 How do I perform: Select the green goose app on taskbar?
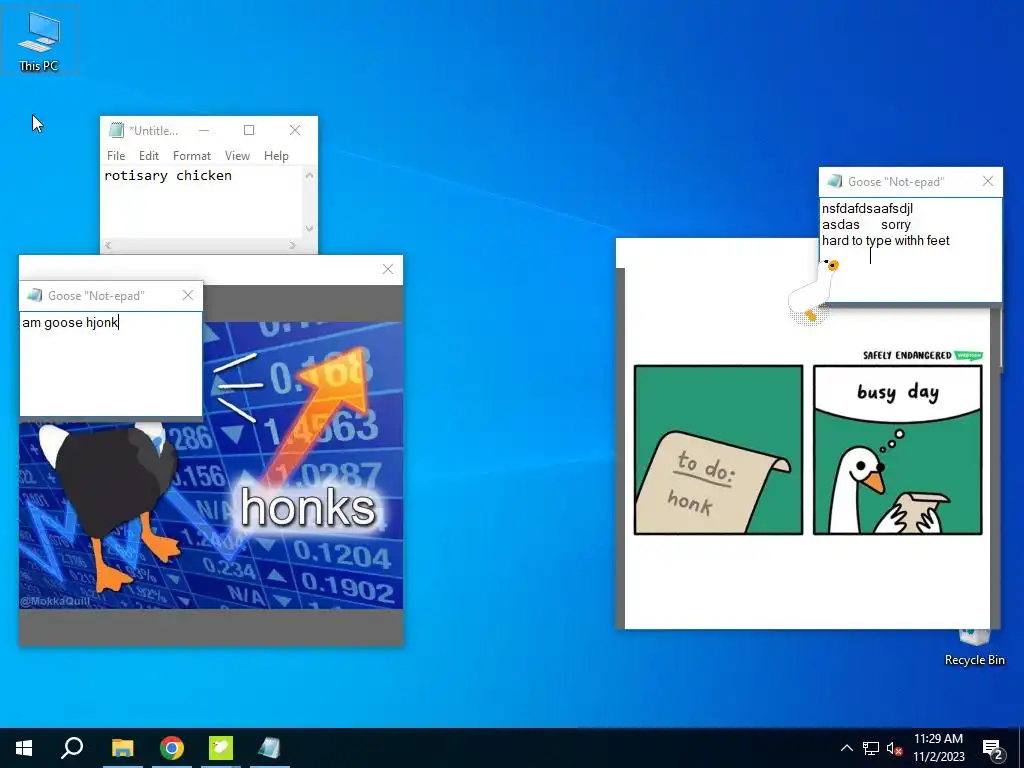tap(221, 748)
